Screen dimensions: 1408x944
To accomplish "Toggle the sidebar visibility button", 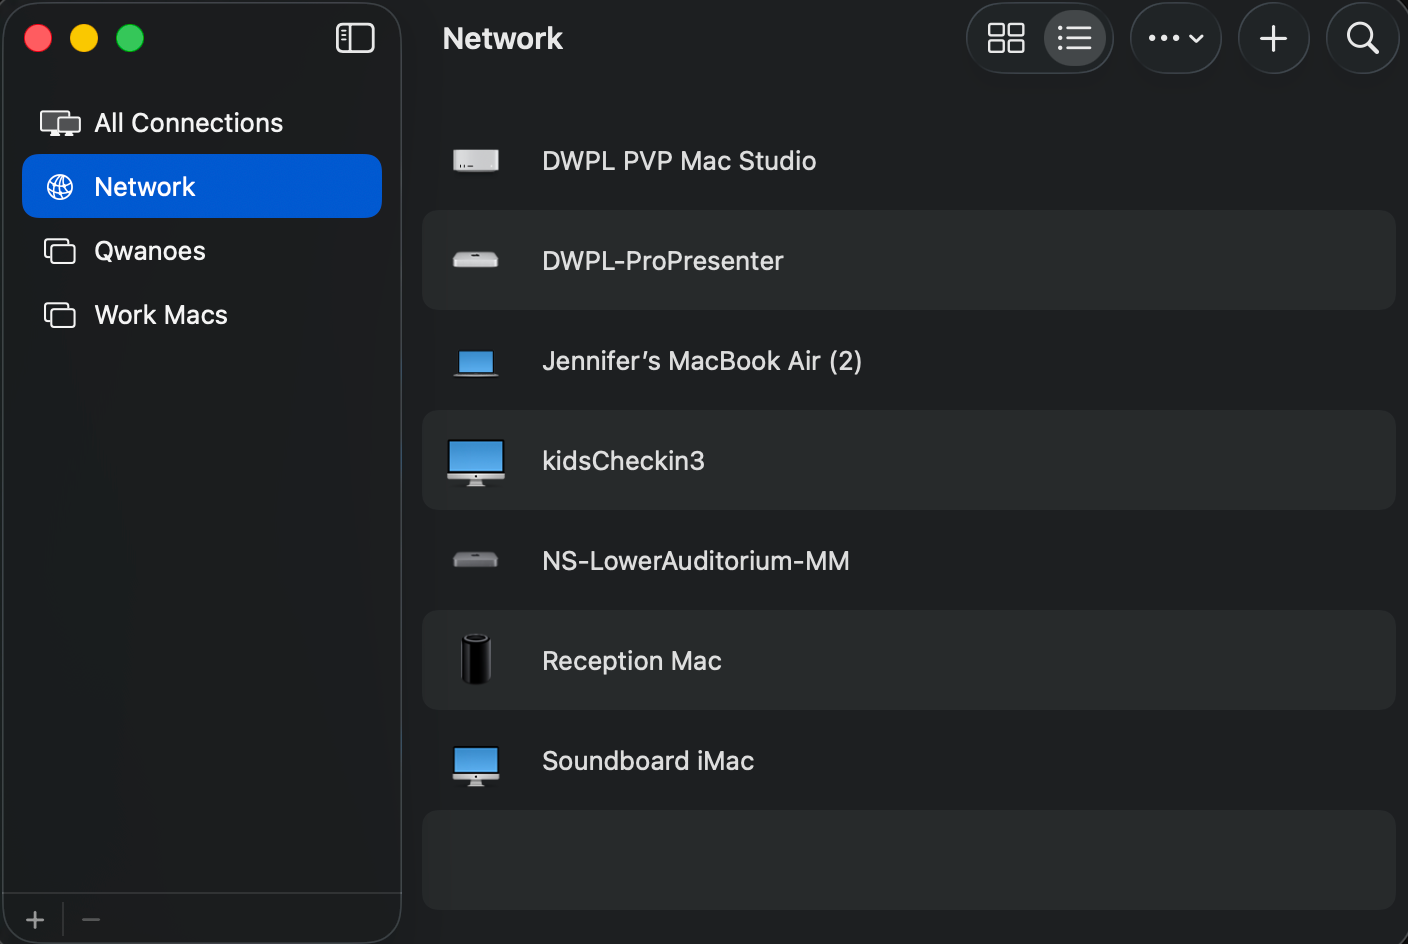I will click(x=355, y=38).
